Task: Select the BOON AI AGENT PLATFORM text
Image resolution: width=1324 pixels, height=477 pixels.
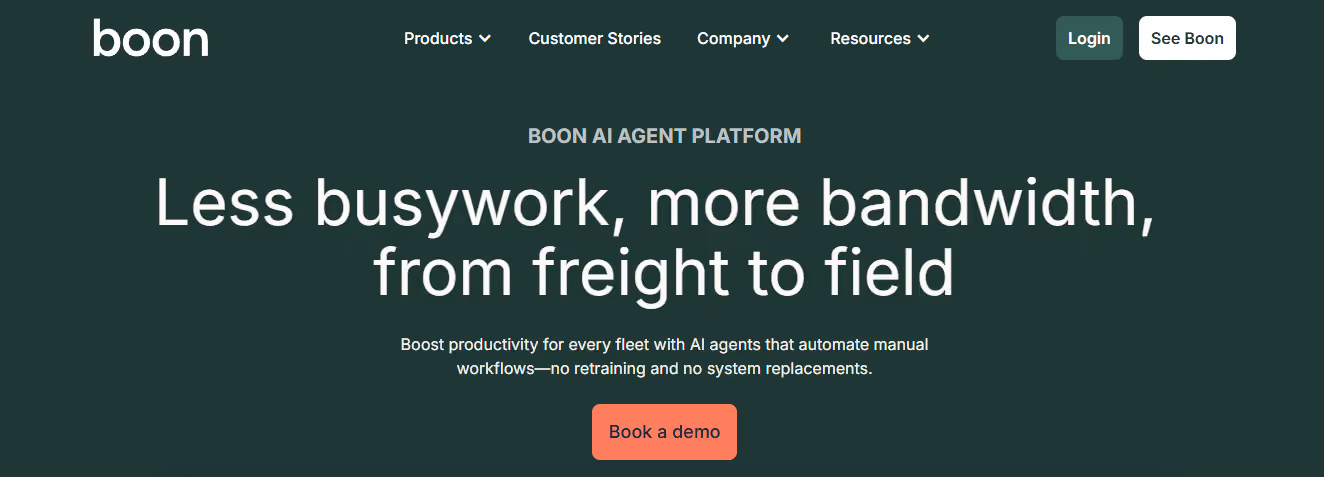Action: click(664, 136)
